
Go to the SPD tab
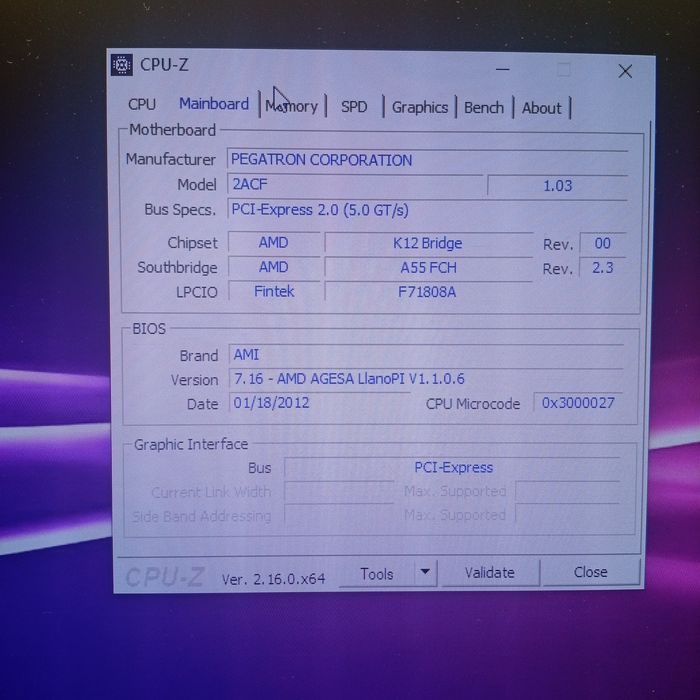pos(354,107)
